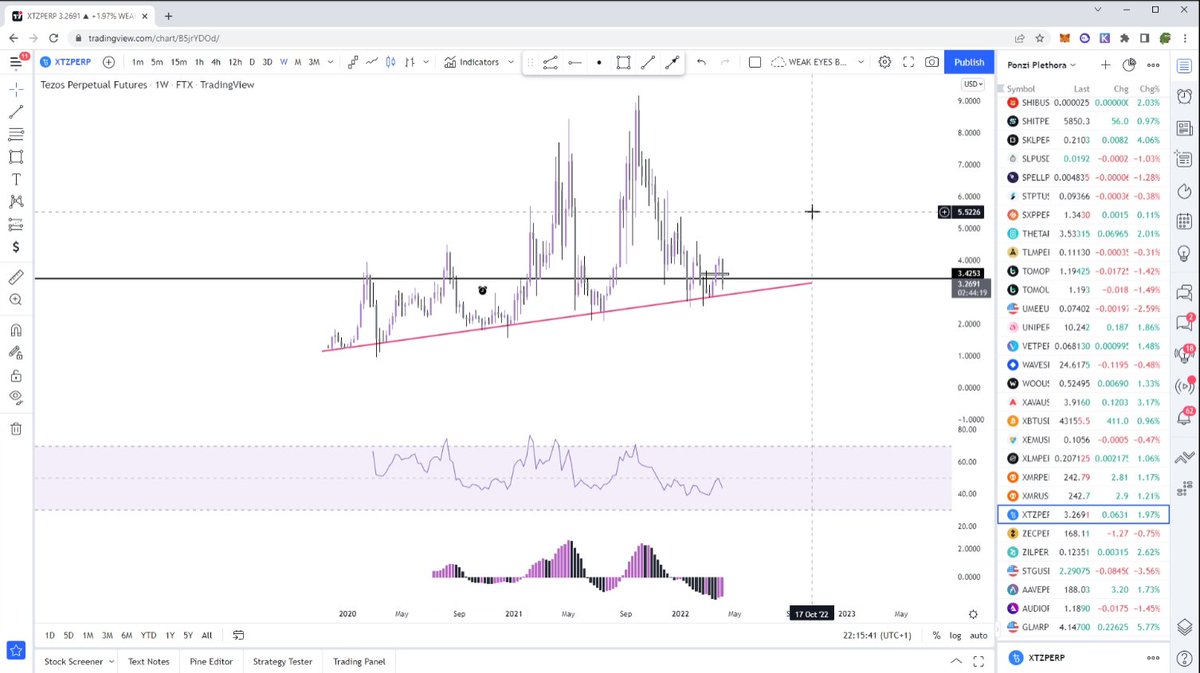Open the layout selection square icon
The image size is (1200, 673).
pyautogui.click(x=754, y=62)
